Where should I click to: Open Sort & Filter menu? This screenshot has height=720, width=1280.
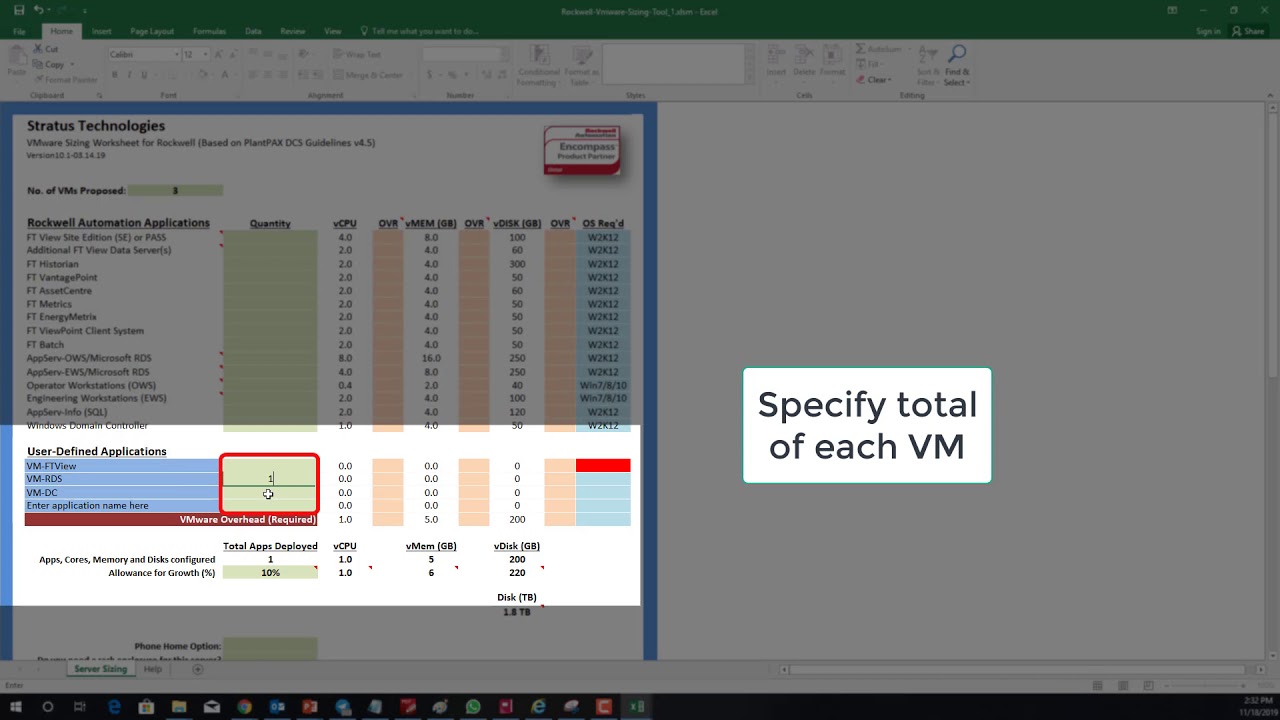click(928, 64)
